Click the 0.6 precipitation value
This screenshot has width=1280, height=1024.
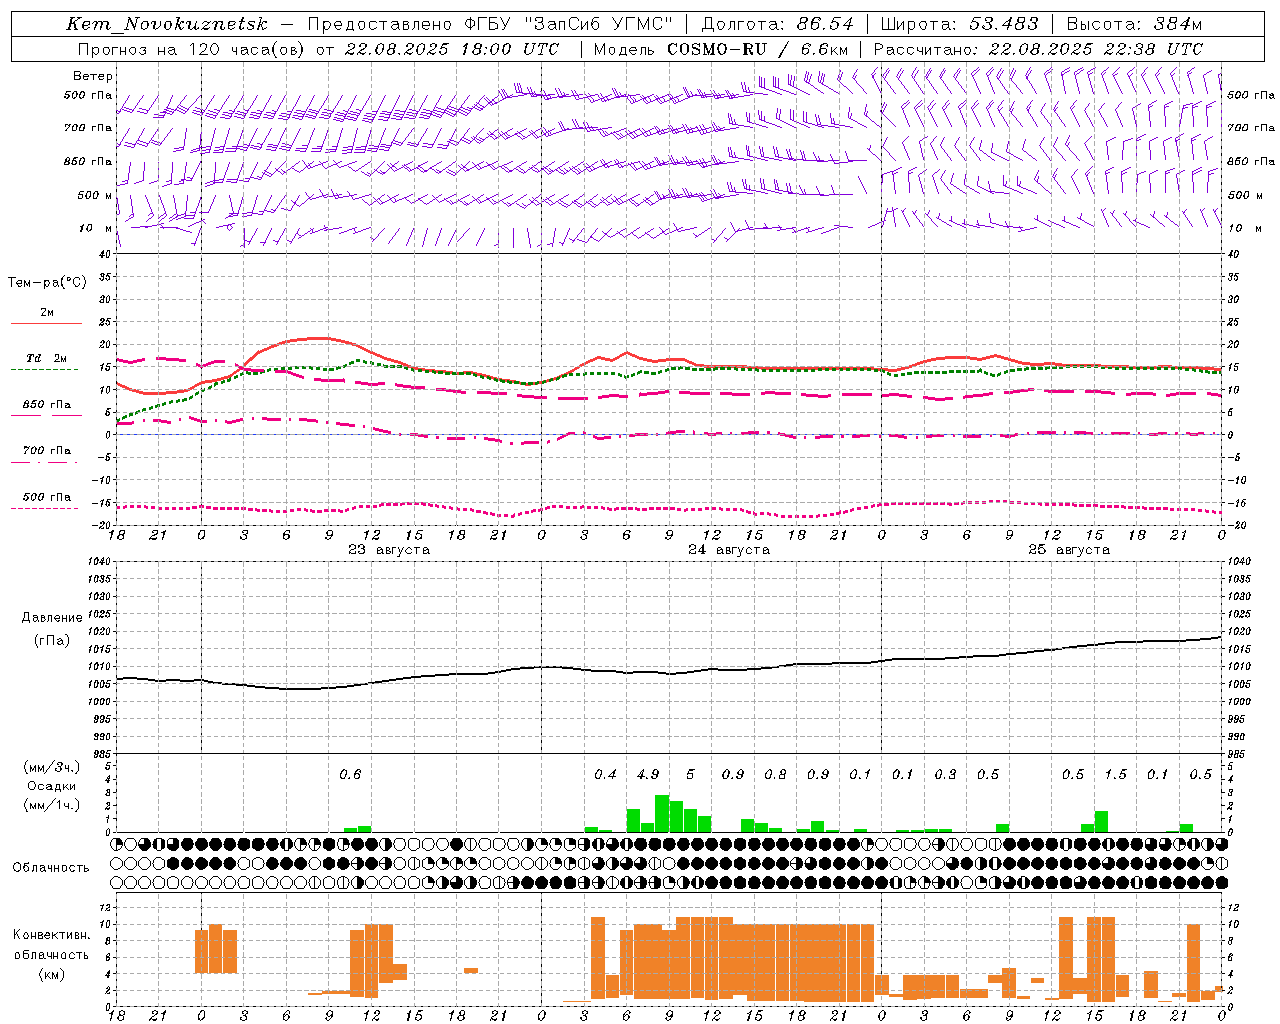(x=350, y=774)
